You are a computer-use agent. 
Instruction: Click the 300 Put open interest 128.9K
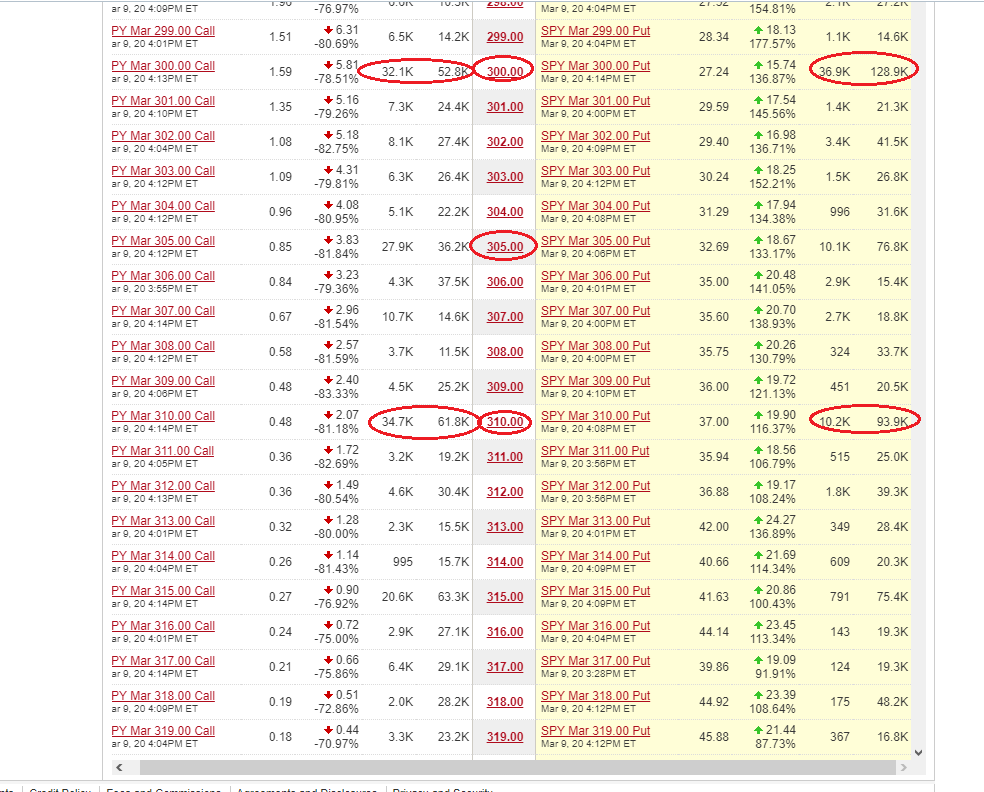tap(889, 72)
